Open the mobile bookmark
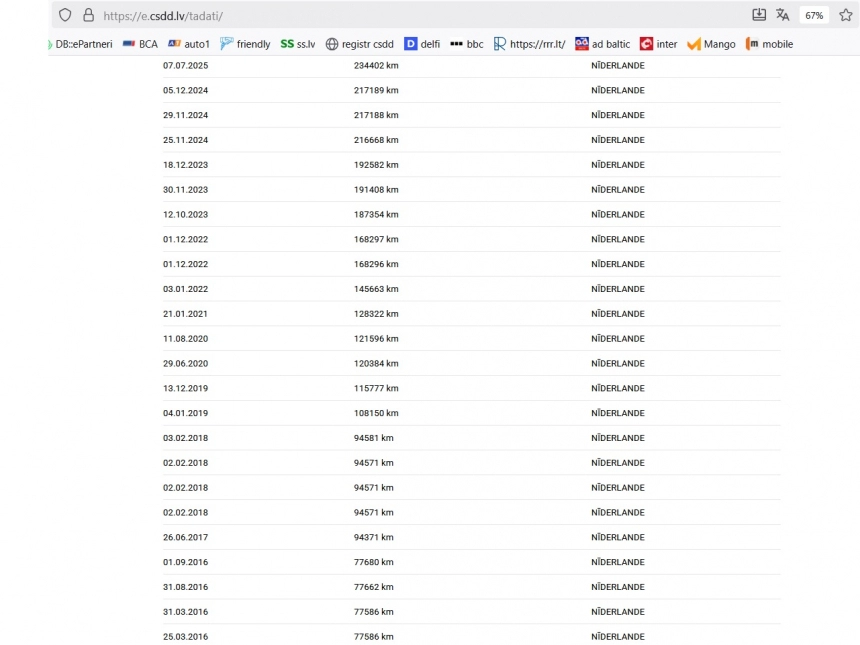Image resolution: width=860 pixels, height=645 pixels. 769,44
